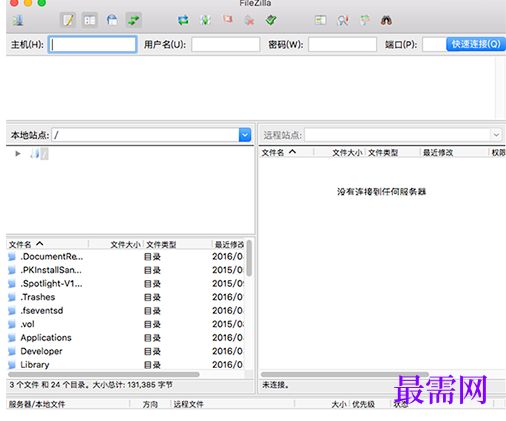Sort remote list by 最近修改 column
Viewport: 506px width, 421px height.
(x=454, y=152)
